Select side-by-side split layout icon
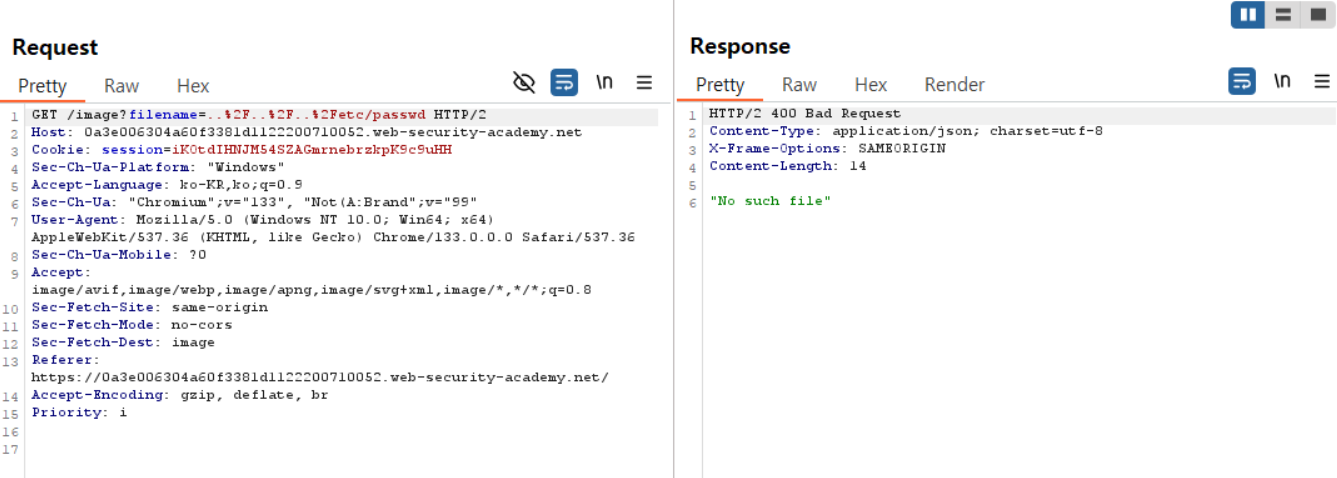Viewport: 1337px width, 478px height. (1247, 15)
